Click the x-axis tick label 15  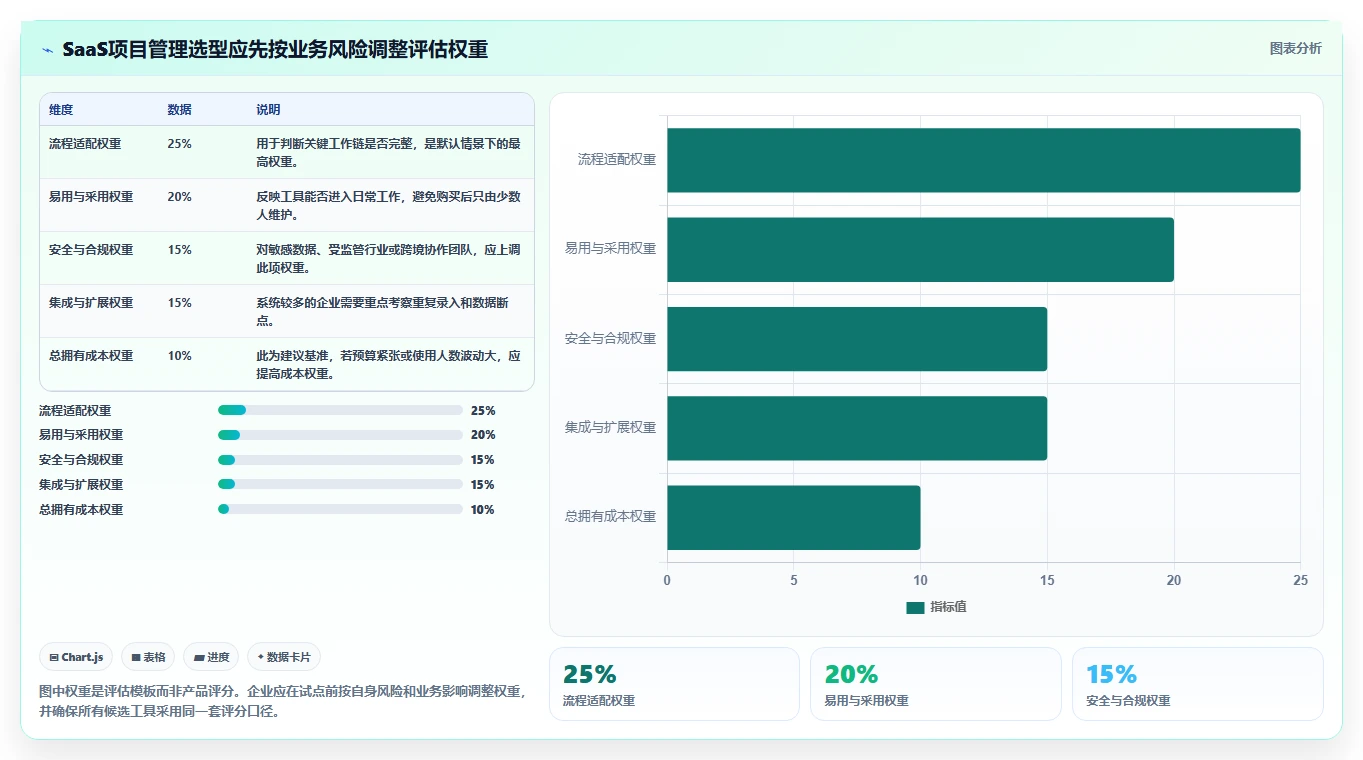1047,580
